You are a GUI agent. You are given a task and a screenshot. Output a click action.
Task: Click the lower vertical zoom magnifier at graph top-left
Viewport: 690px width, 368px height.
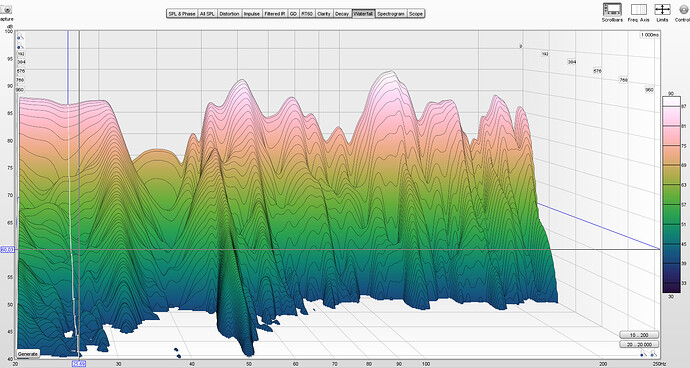(x=21, y=46)
